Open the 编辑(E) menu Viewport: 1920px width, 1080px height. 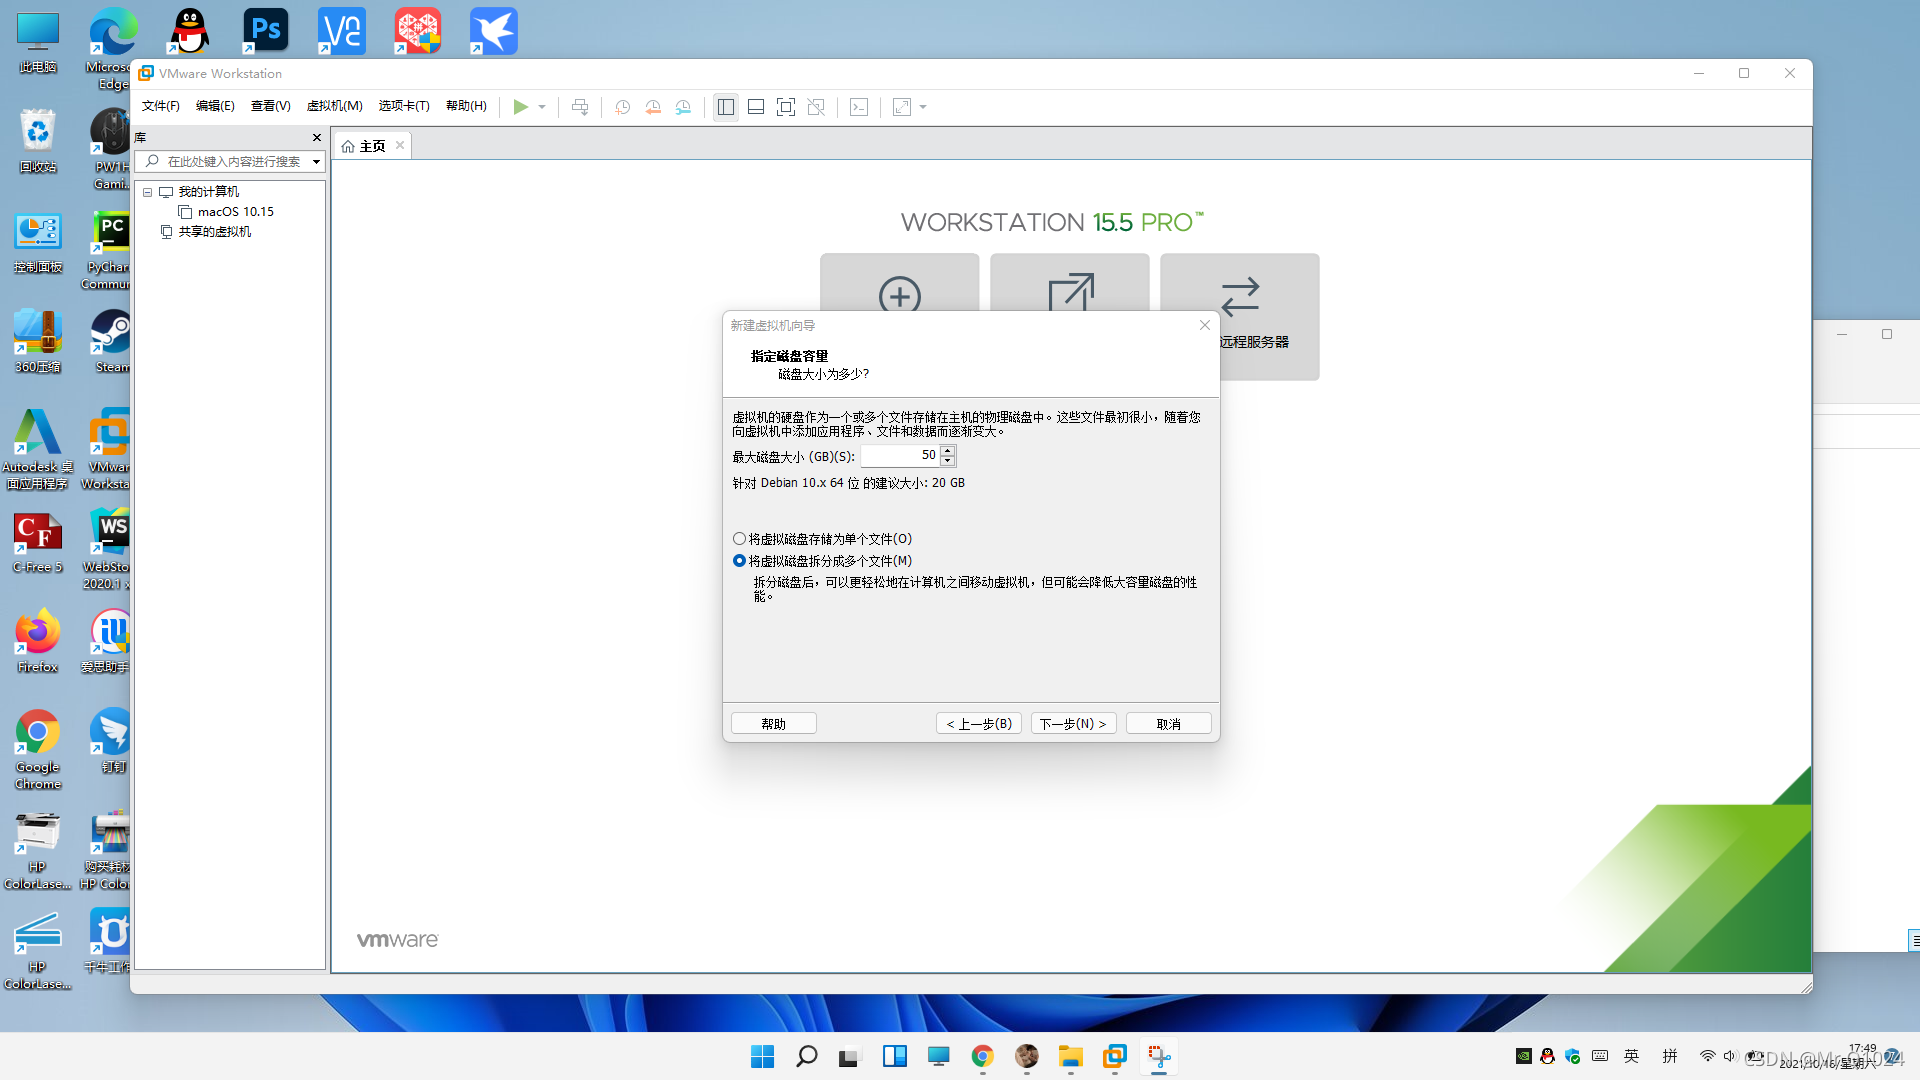215,106
